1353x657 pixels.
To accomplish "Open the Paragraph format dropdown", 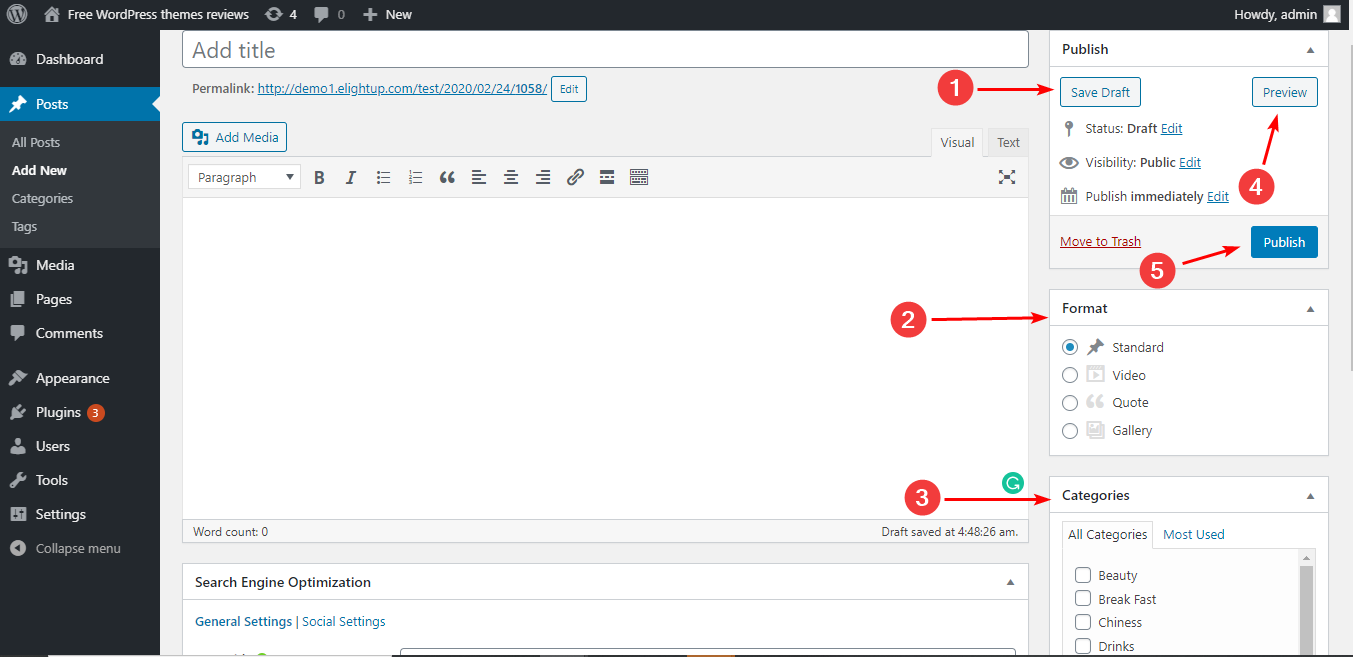I will click(244, 177).
